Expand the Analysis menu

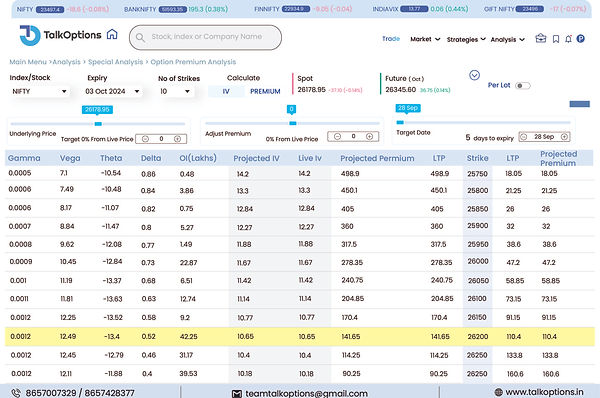[x=507, y=39]
